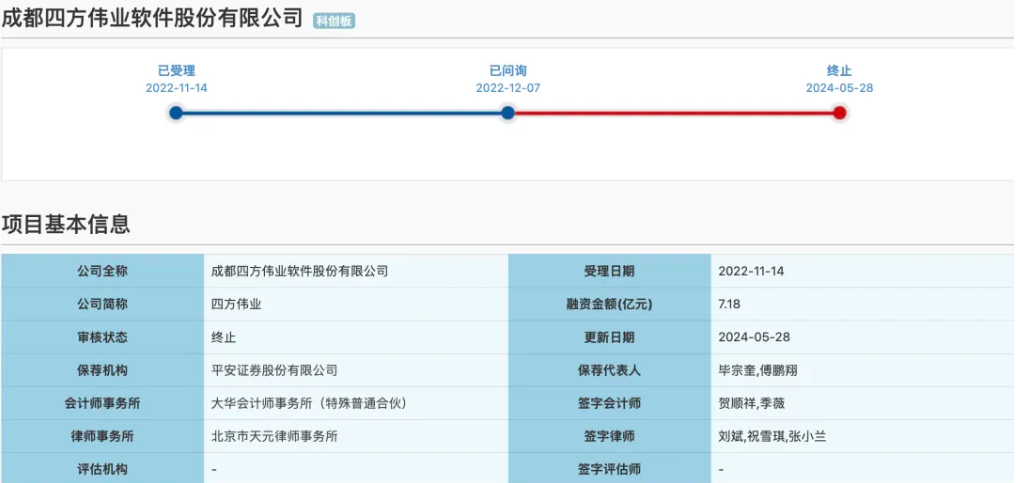The width and height of the screenshot is (1016, 483).
Task: Click 平安证券股份有限公司 value
Action: tap(275, 370)
